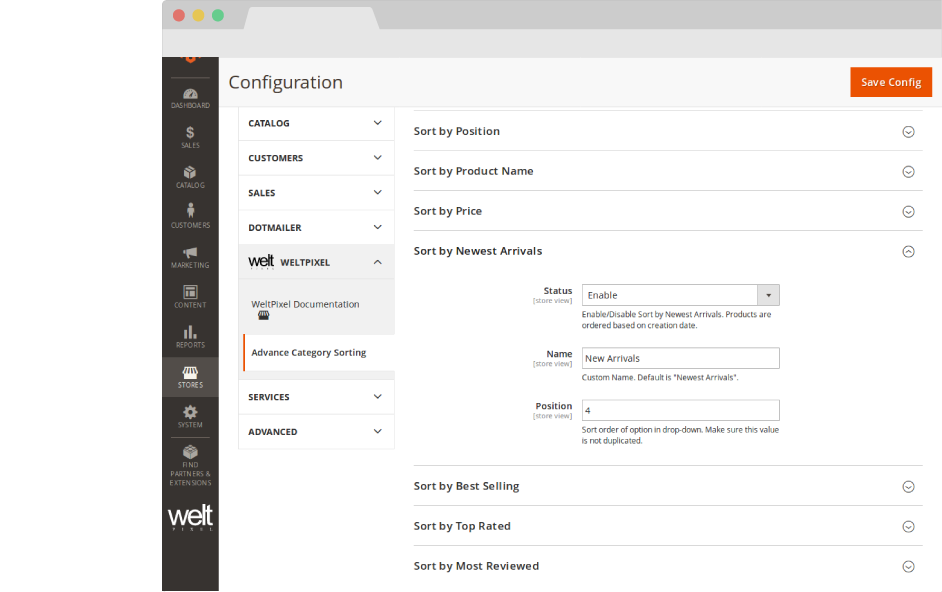Image resolution: width=942 pixels, height=592 pixels.
Task: Click the Name field with New Arrivals
Action: pos(680,358)
